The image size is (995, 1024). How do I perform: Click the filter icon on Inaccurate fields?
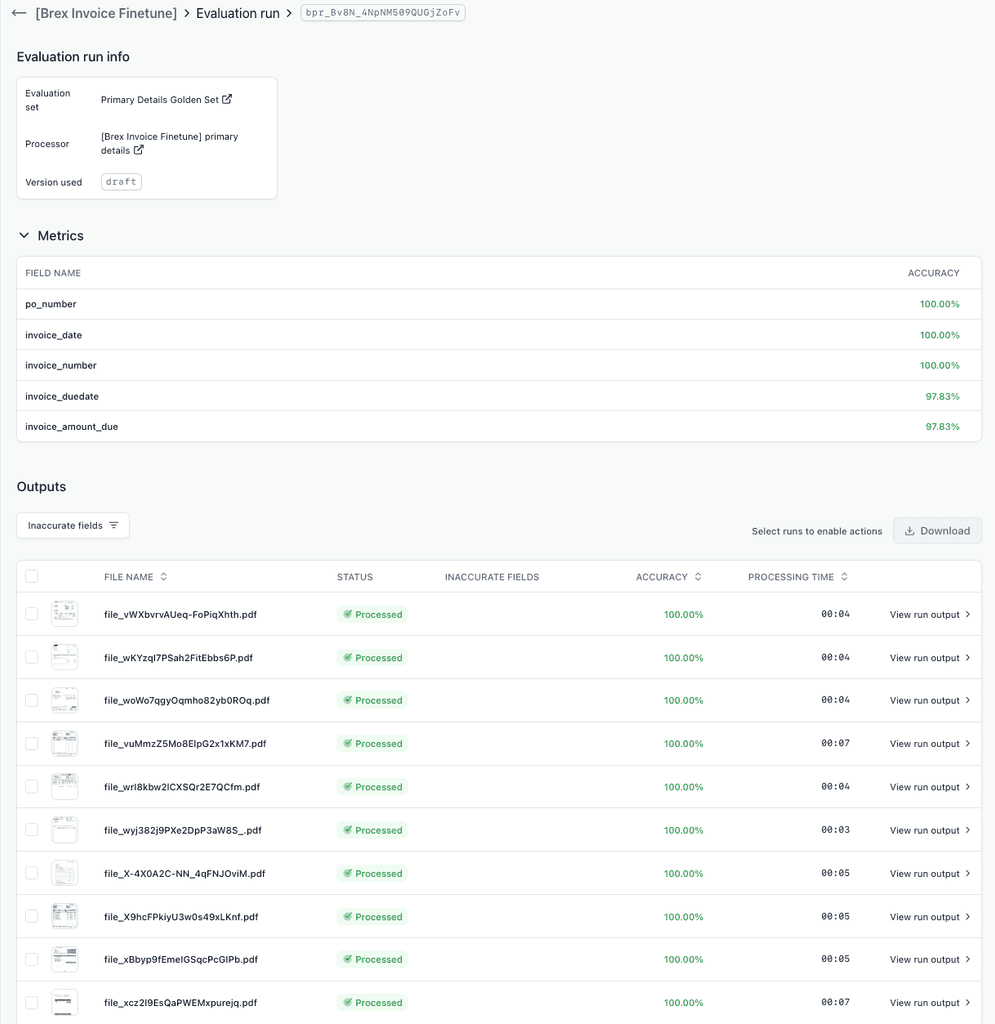tap(113, 525)
